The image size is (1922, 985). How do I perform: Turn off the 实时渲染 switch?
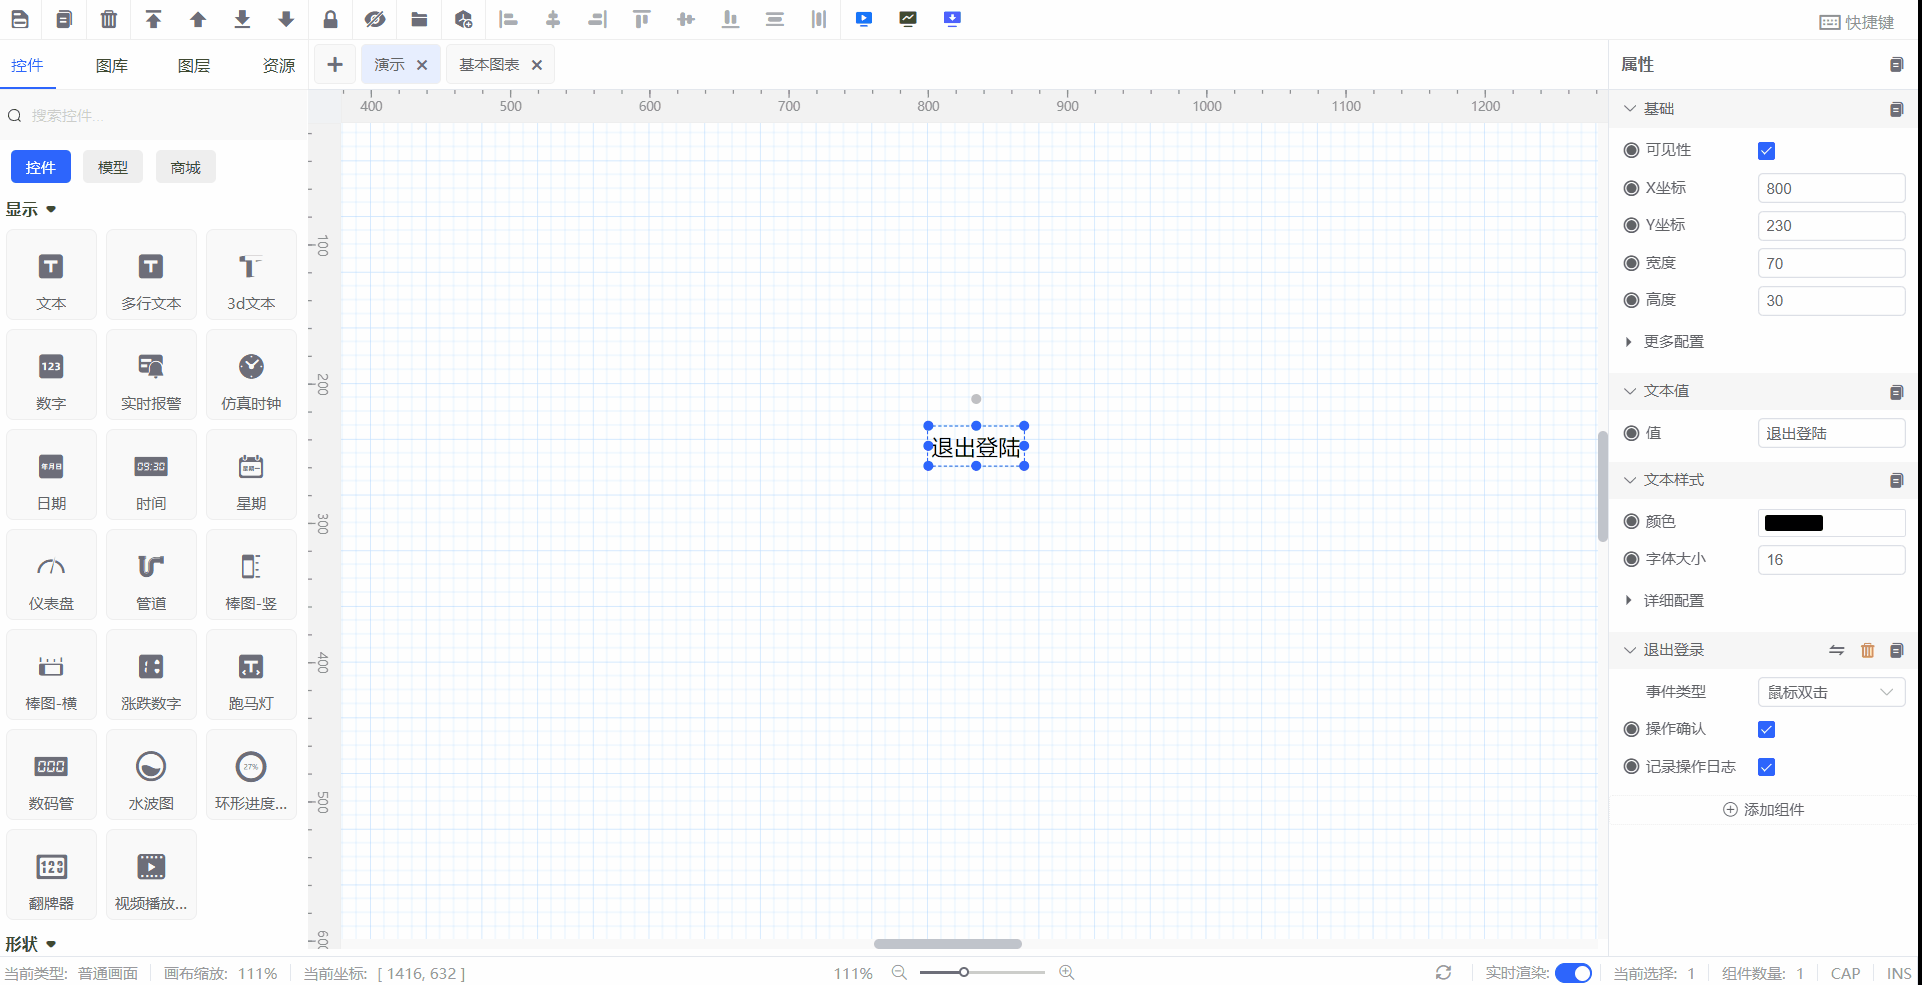pyautogui.click(x=1573, y=973)
